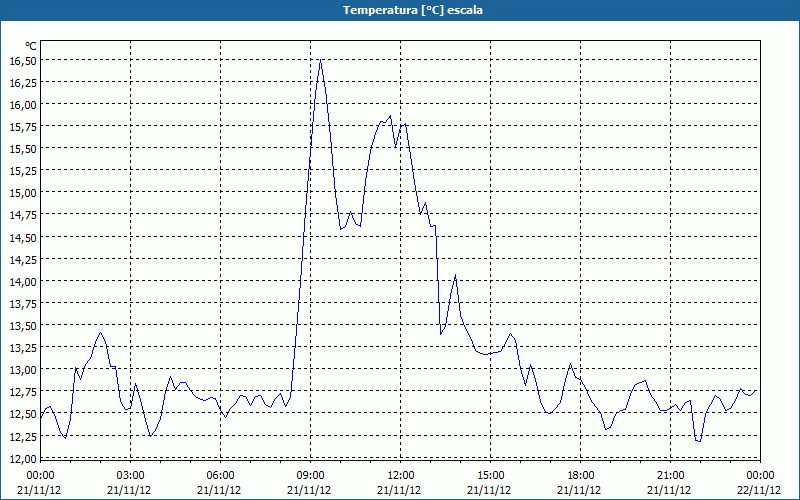800x500 pixels.
Task: Select the 00:00 label above the 22/11/12 date
Action: tap(760, 476)
